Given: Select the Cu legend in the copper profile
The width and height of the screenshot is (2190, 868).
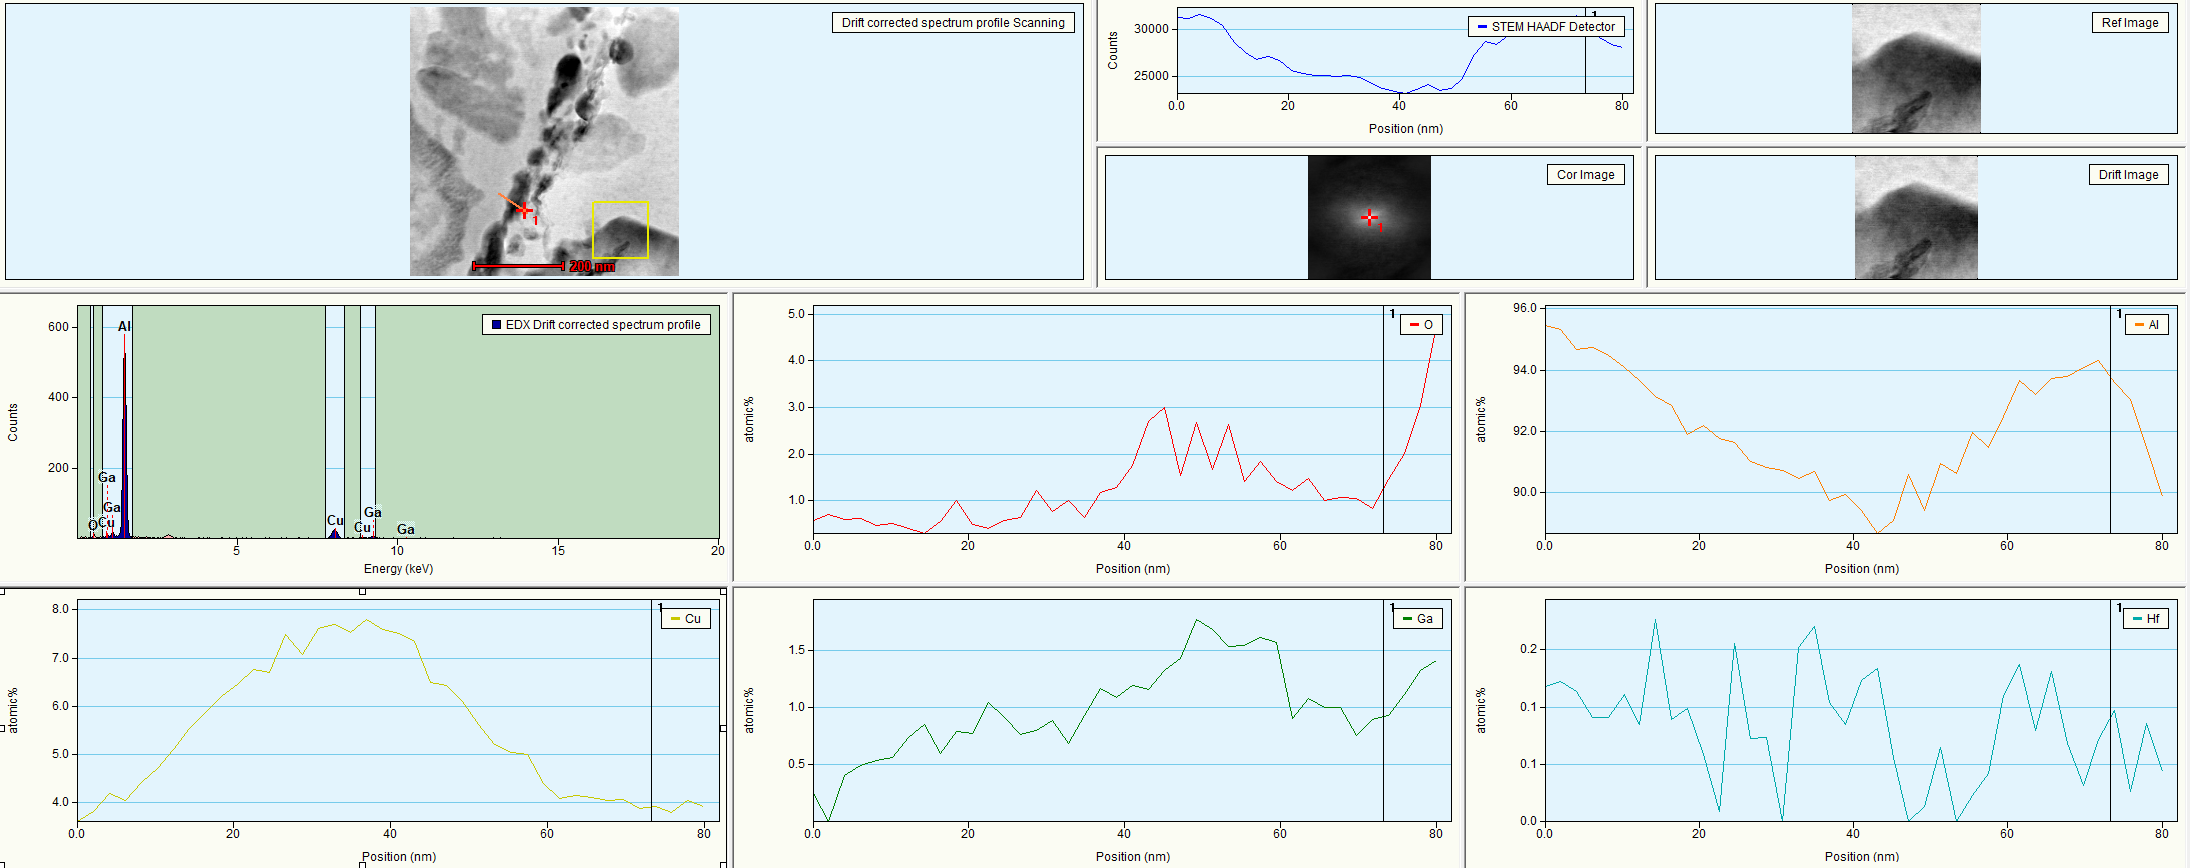Looking at the screenshot, I should [x=685, y=619].
